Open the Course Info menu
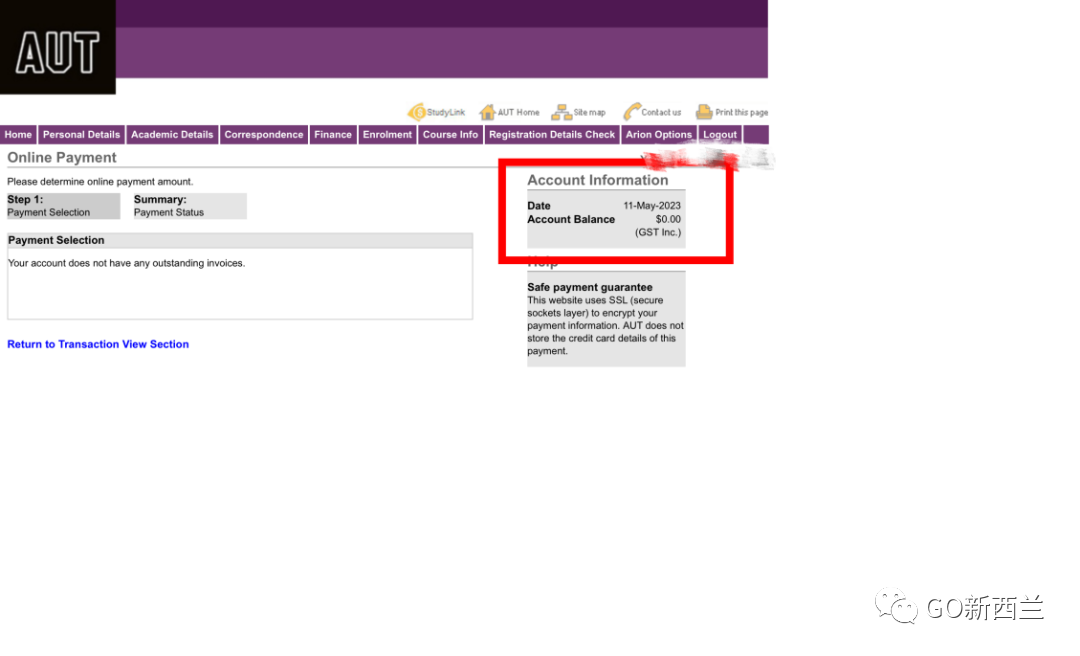The height and width of the screenshot is (656, 1080). (x=450, y=134)
